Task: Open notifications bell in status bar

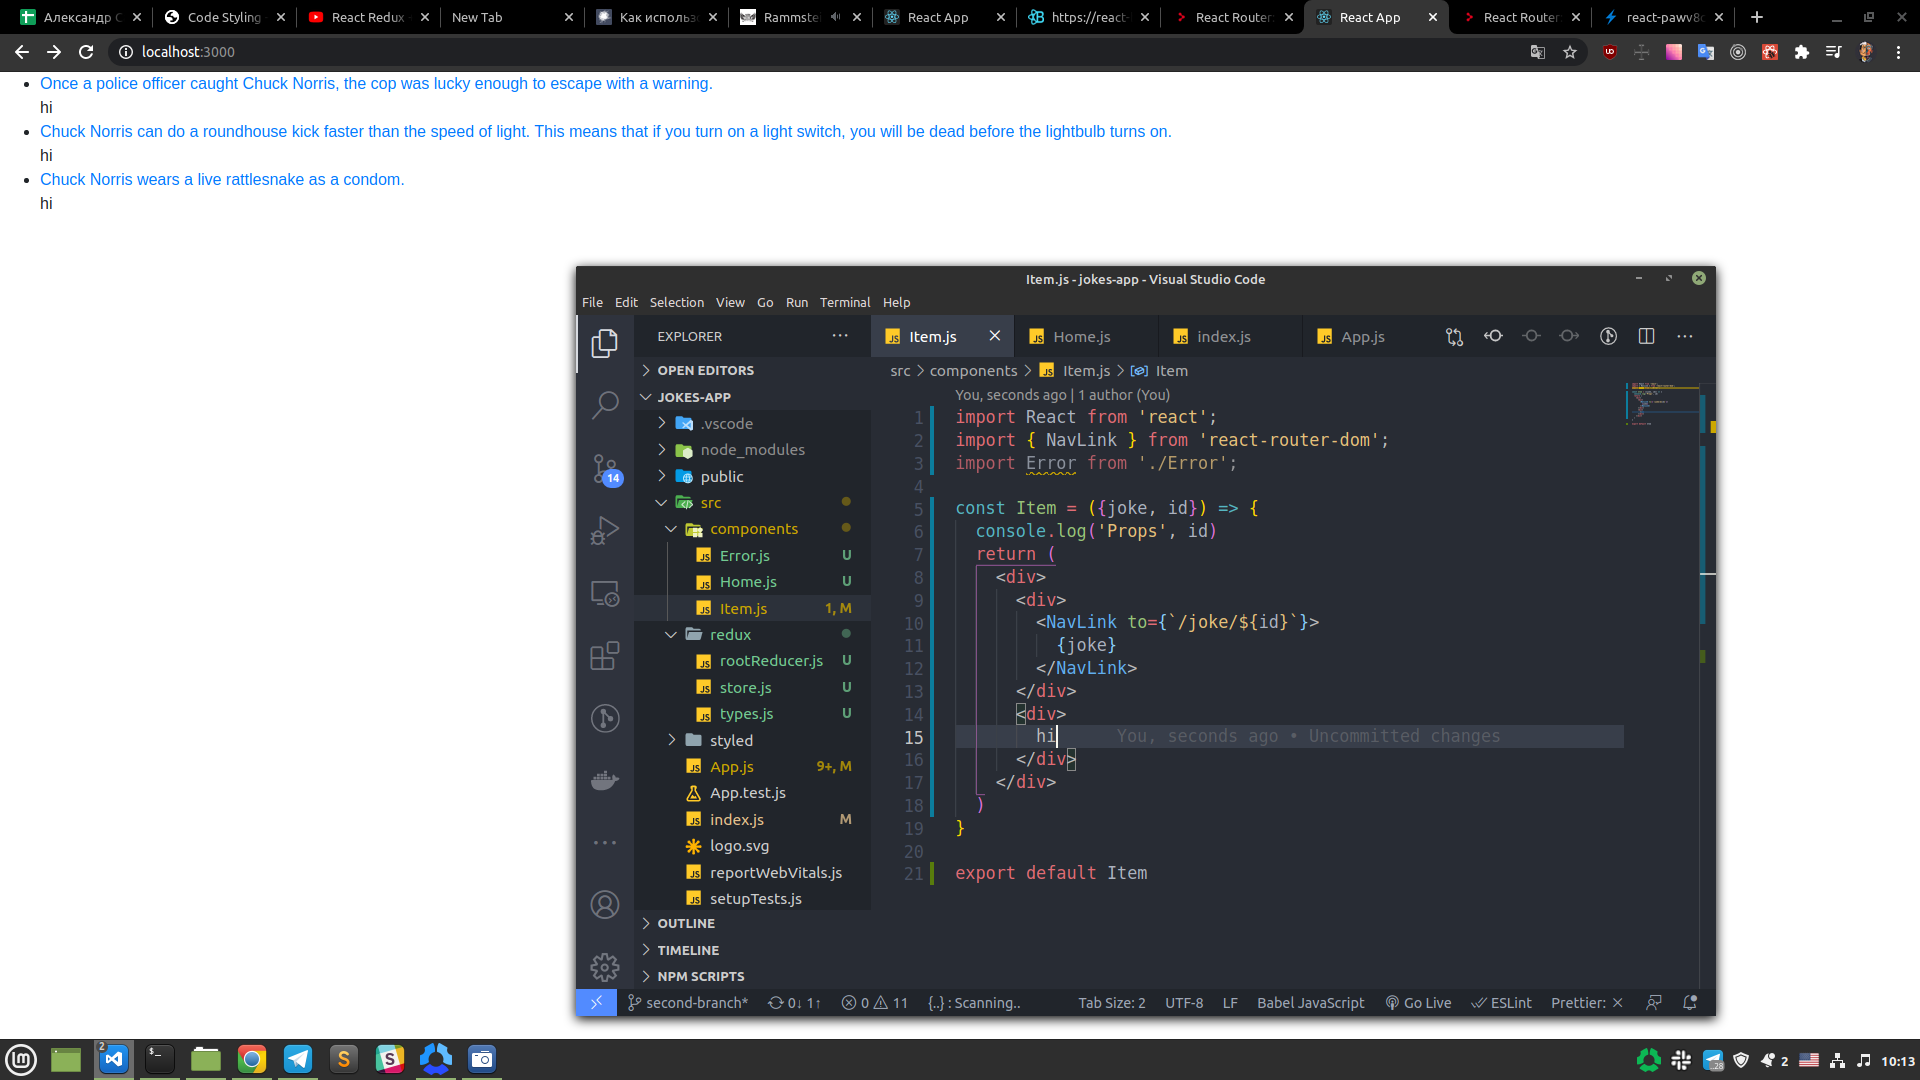Action: [1690, 1003]
